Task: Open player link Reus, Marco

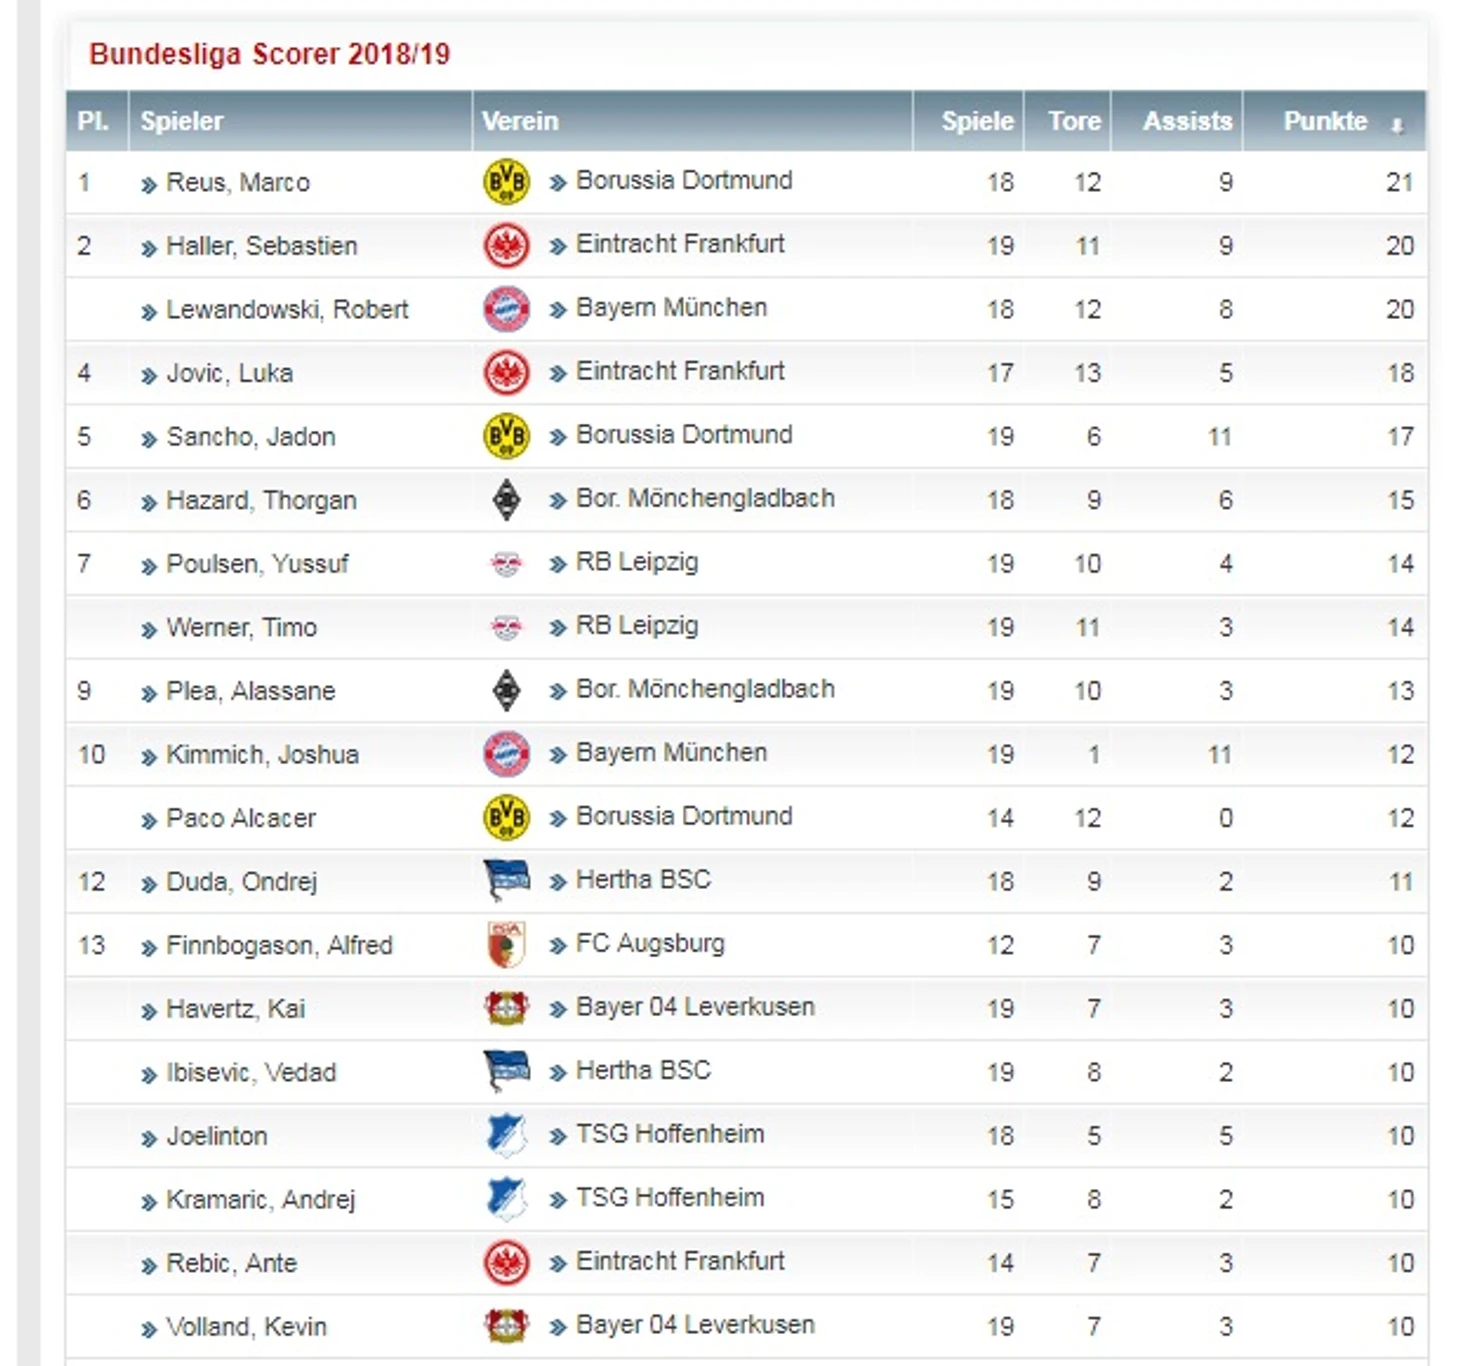Action: click(238, 183)
